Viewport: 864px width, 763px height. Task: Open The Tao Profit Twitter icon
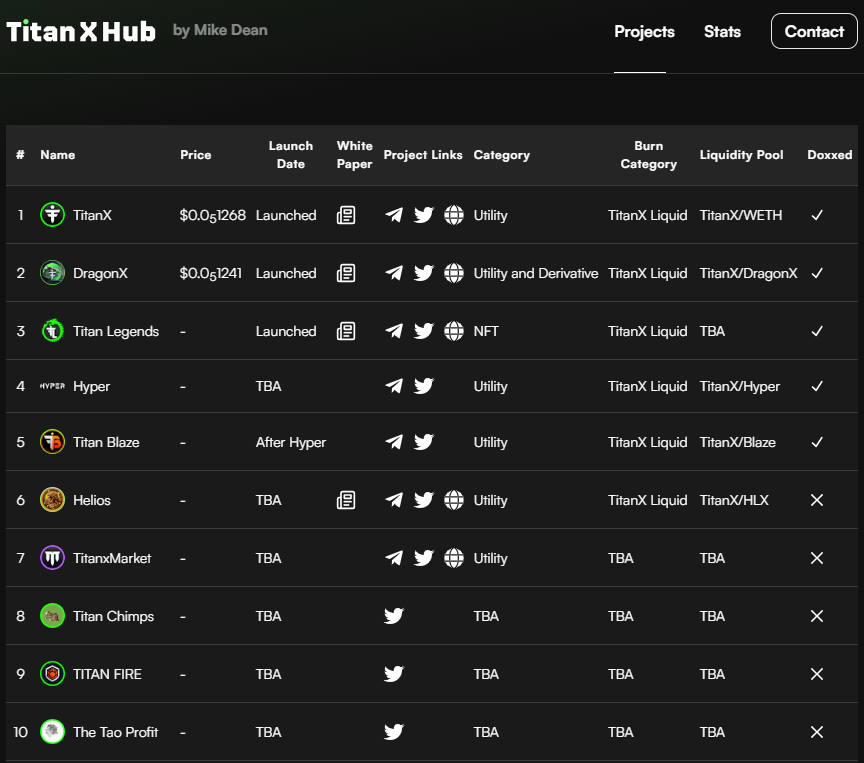394,732
